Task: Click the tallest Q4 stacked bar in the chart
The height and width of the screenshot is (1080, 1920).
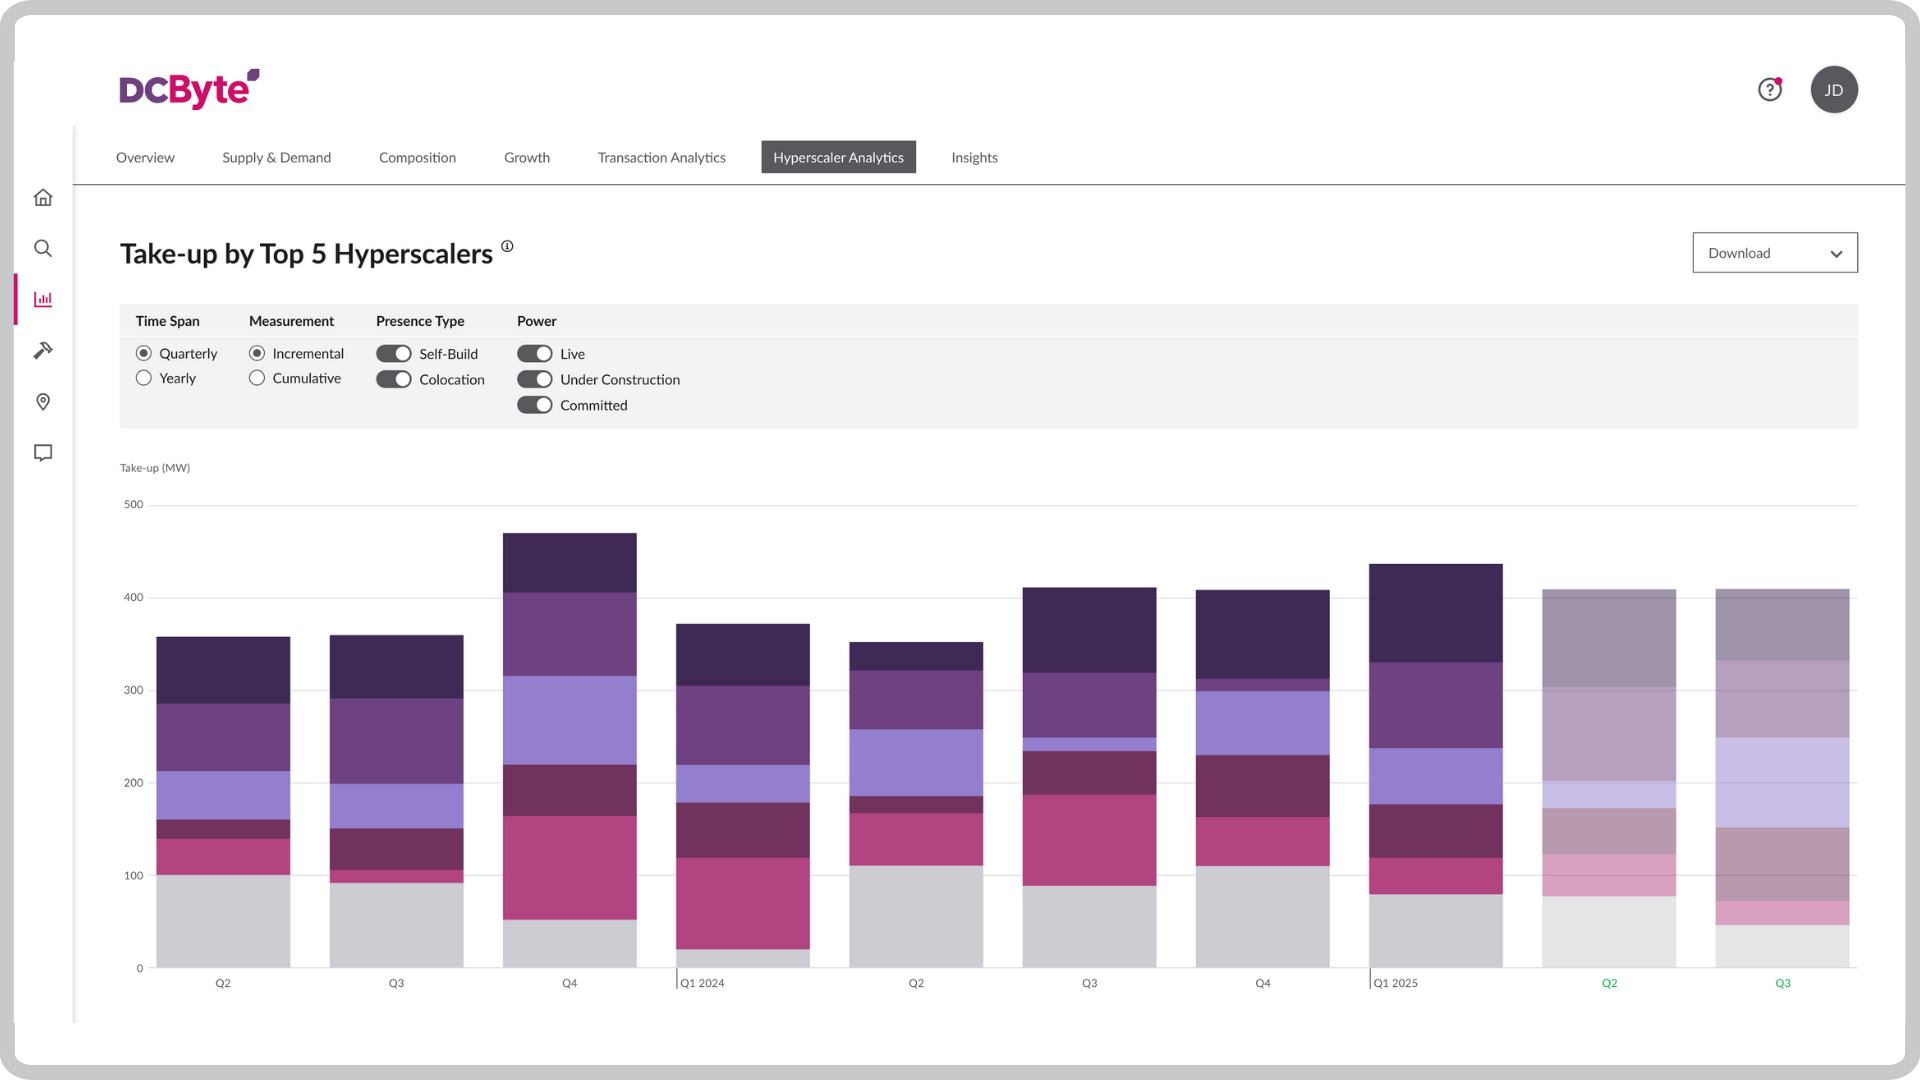Action: pos(569,750)
